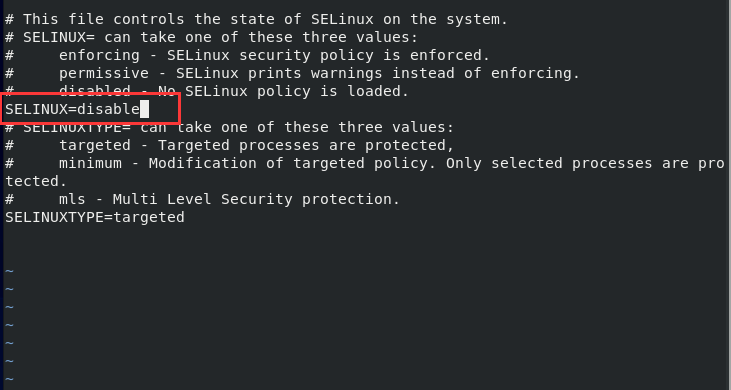Click 'targeted' value in SELINUXTYPE=targeted line
Viewport: 731px width, 390px height.
149,218
